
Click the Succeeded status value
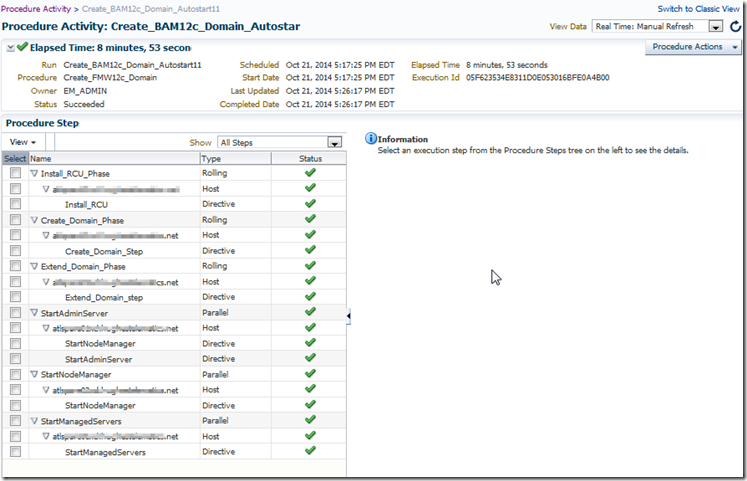click(84, 104)
